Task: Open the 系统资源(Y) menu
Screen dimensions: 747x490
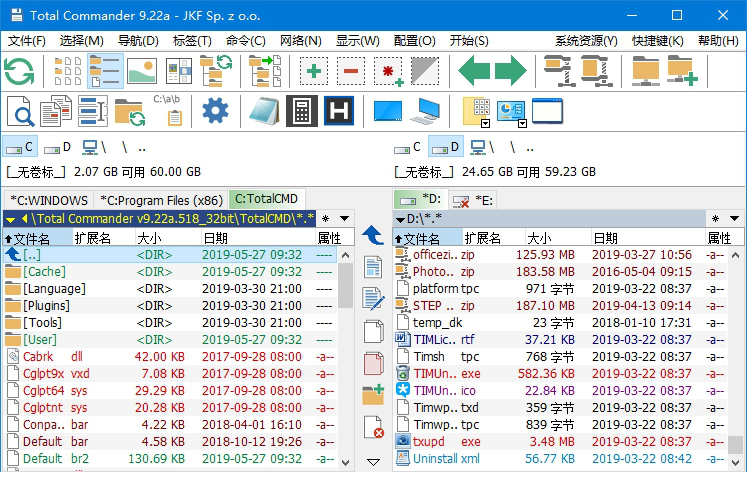Action: 586,41
